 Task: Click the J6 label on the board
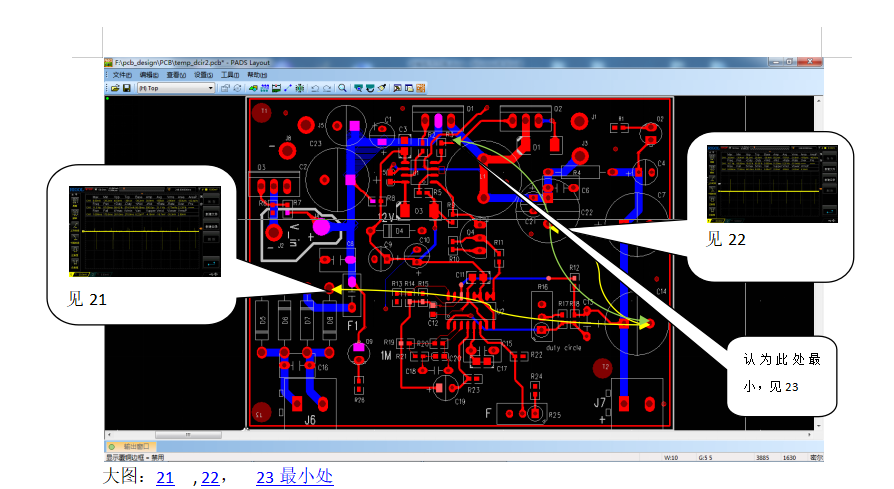pos(310,420)
